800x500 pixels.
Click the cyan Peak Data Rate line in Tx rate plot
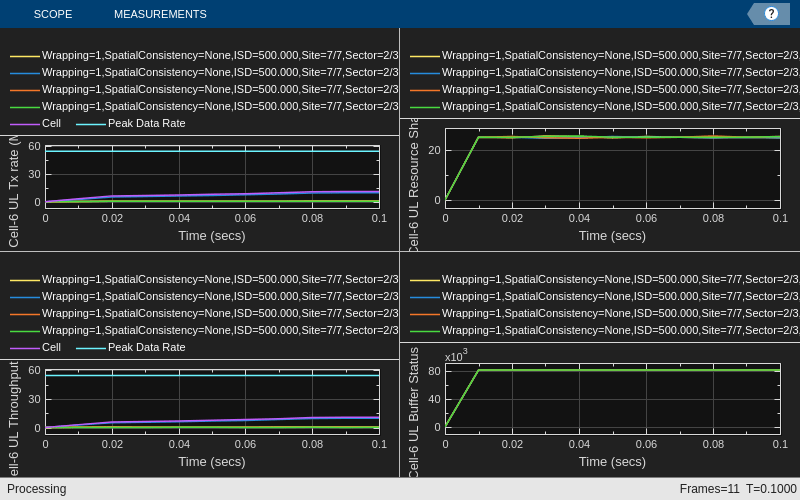pyautogui.click(x=212, y=151)
